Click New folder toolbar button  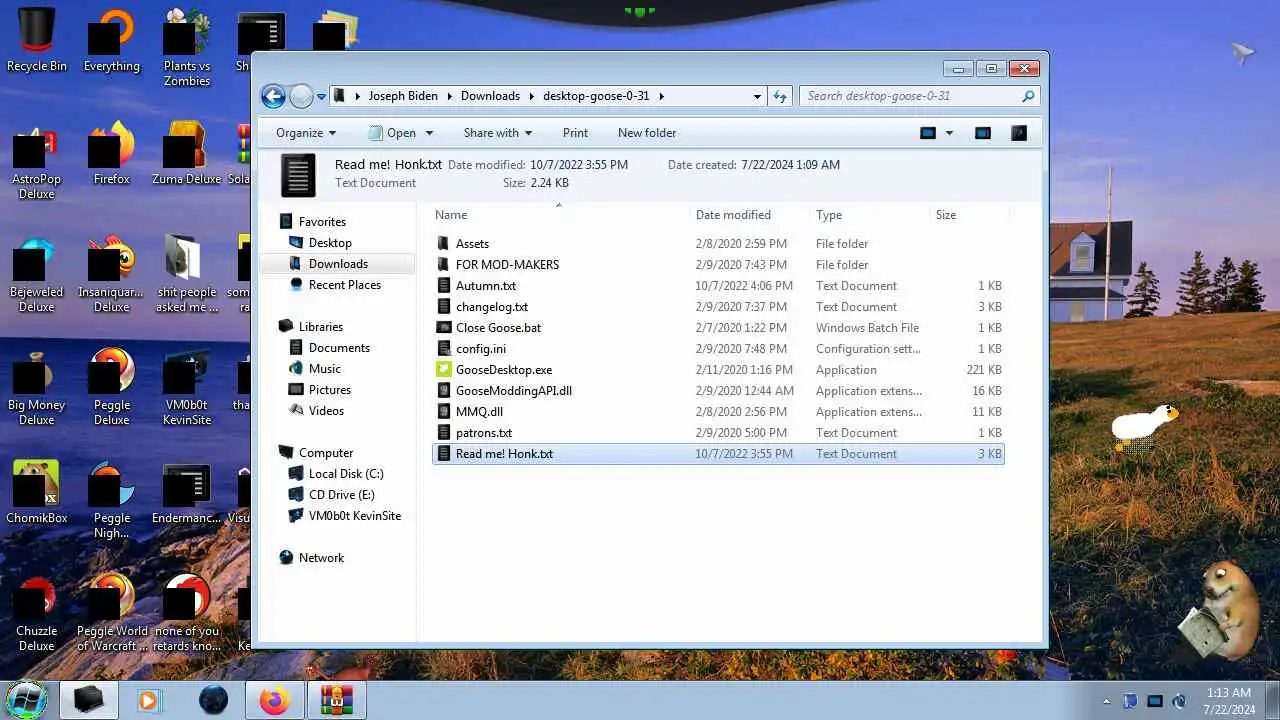click(x=647, y=133)
